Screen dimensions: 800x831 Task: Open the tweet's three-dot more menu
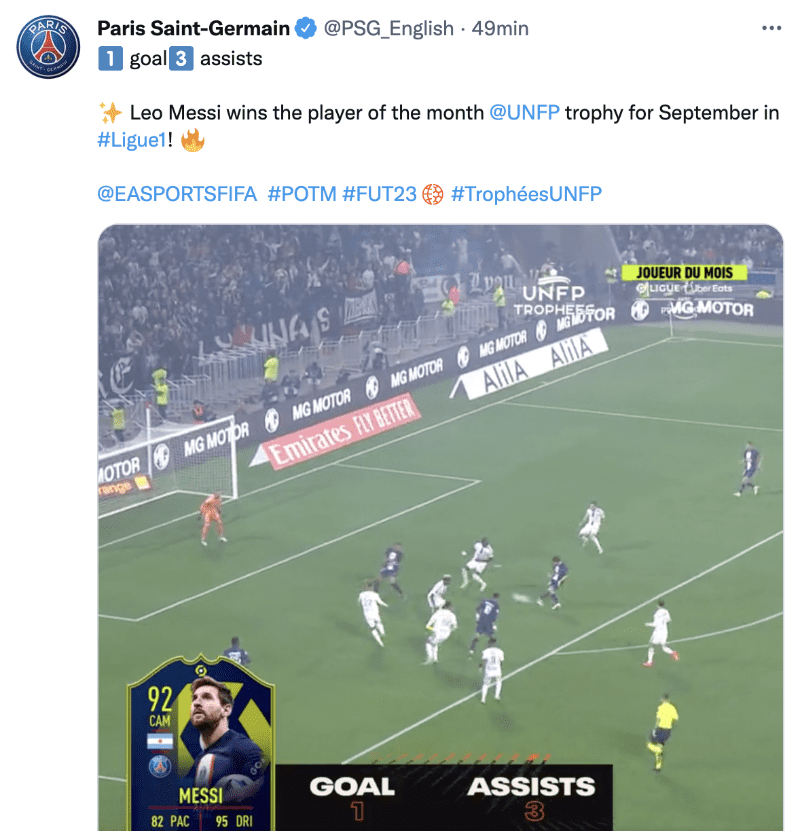[x=771, y=28]
